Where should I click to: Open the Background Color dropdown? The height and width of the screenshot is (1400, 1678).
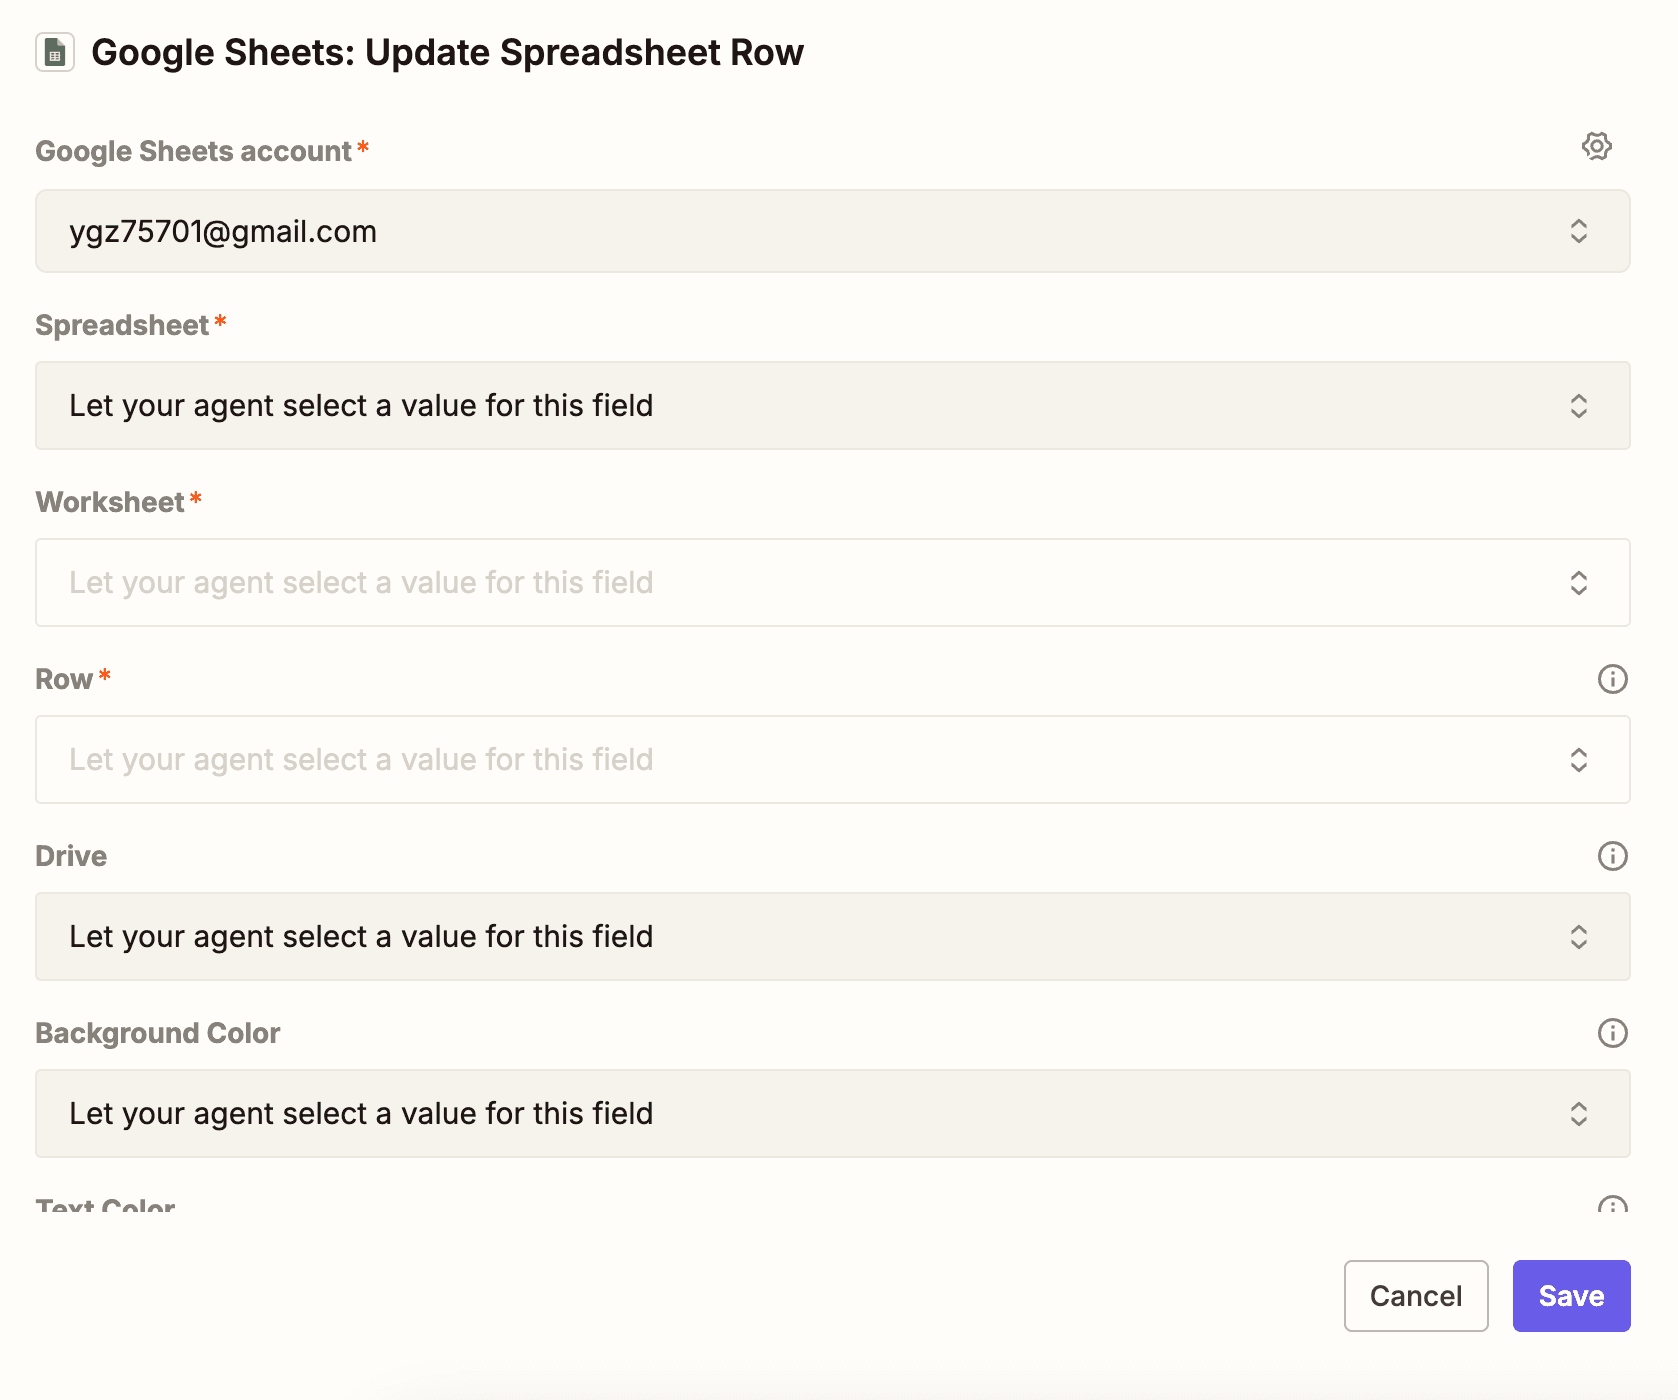800,1114
